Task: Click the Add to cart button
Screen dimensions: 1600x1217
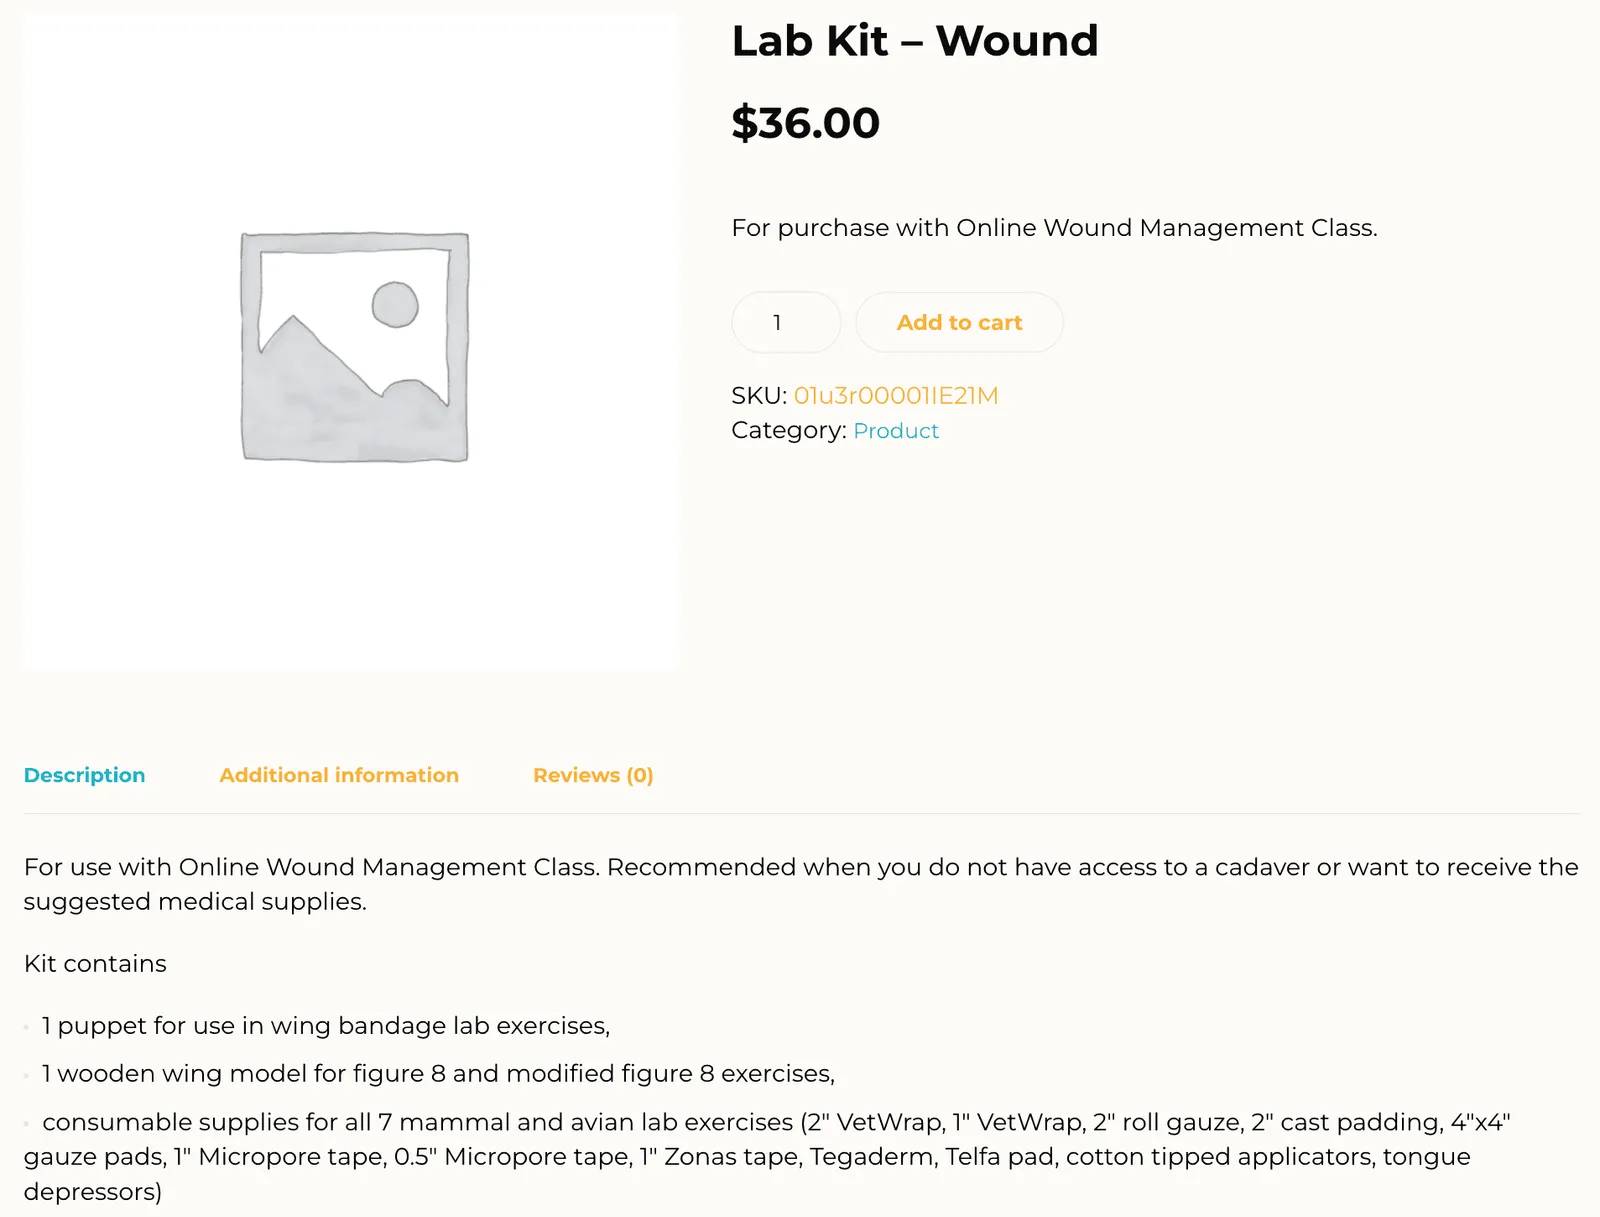Action: coord(959,322)
